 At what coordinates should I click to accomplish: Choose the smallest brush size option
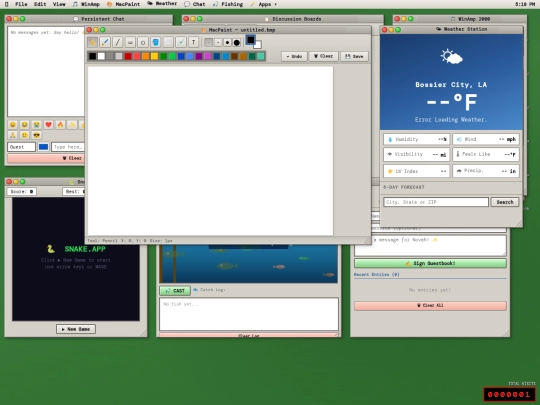pyautogui.click(x=208, y=43)
